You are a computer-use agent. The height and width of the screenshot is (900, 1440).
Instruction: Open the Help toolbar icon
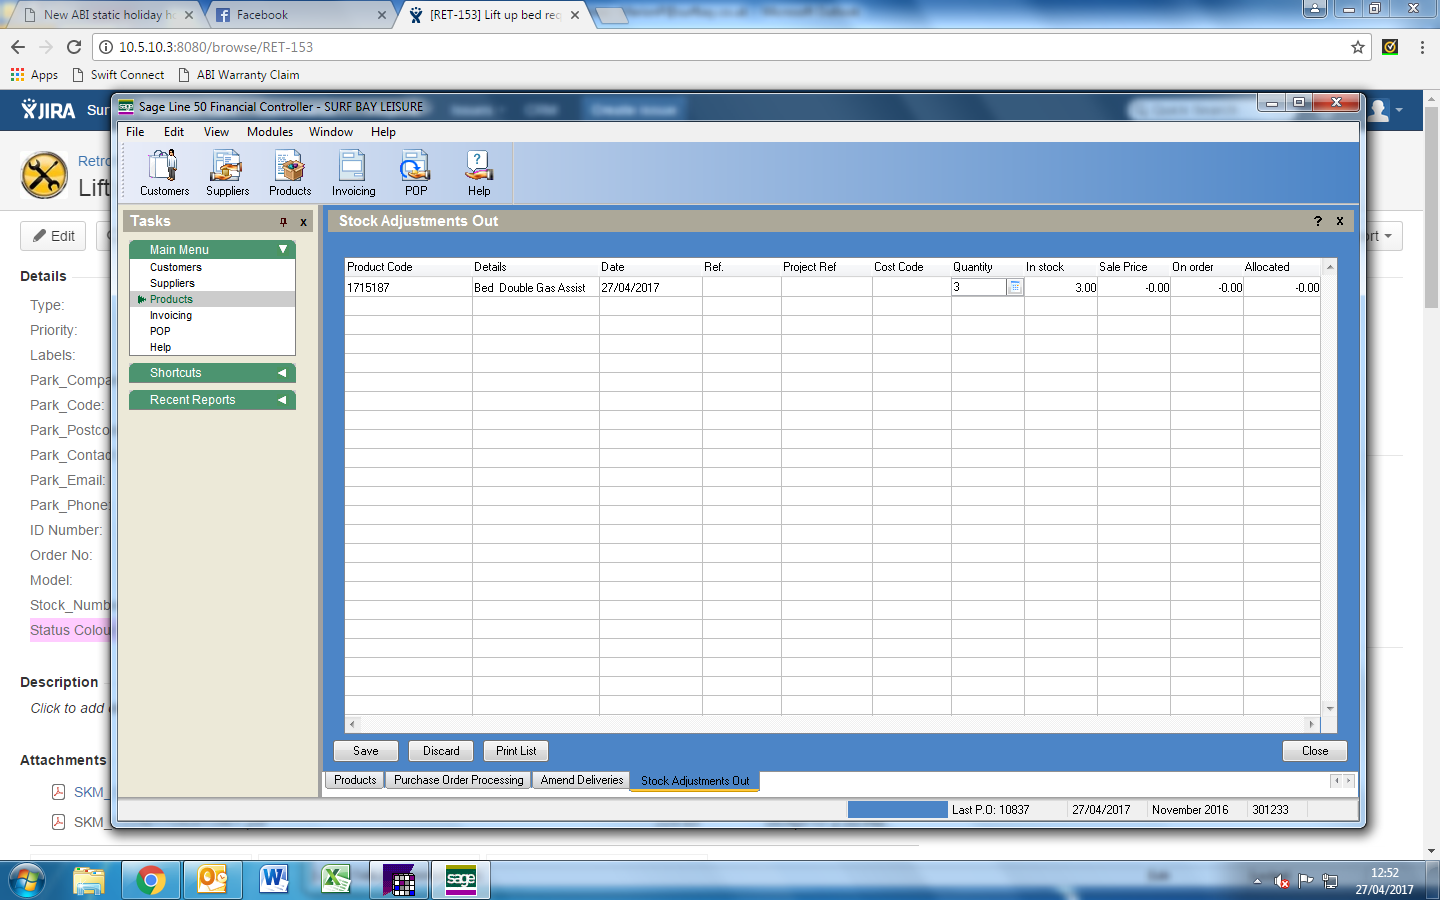point(479,172)
